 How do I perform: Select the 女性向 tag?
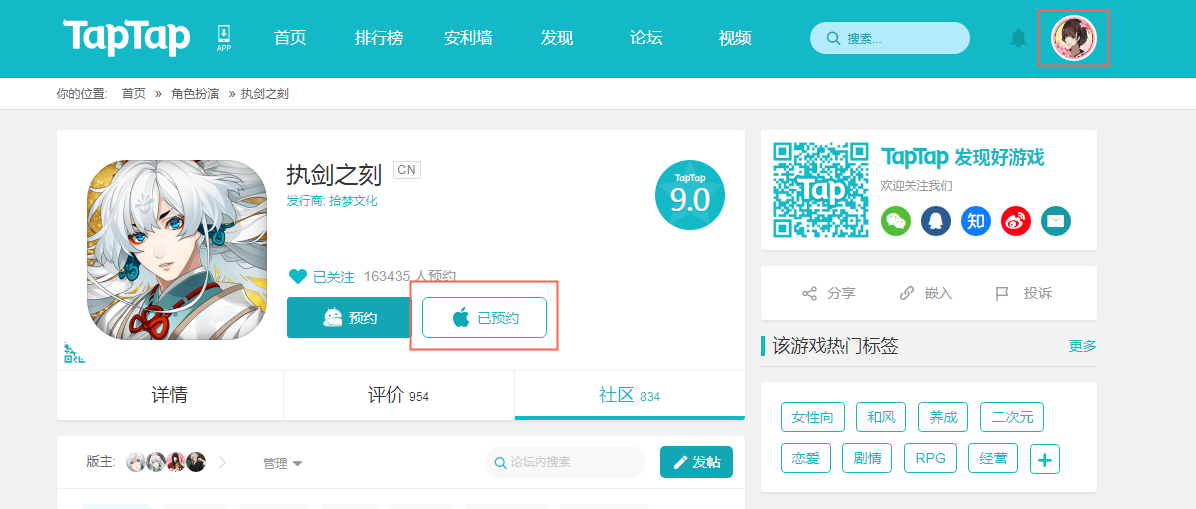(x=812, y=417)
